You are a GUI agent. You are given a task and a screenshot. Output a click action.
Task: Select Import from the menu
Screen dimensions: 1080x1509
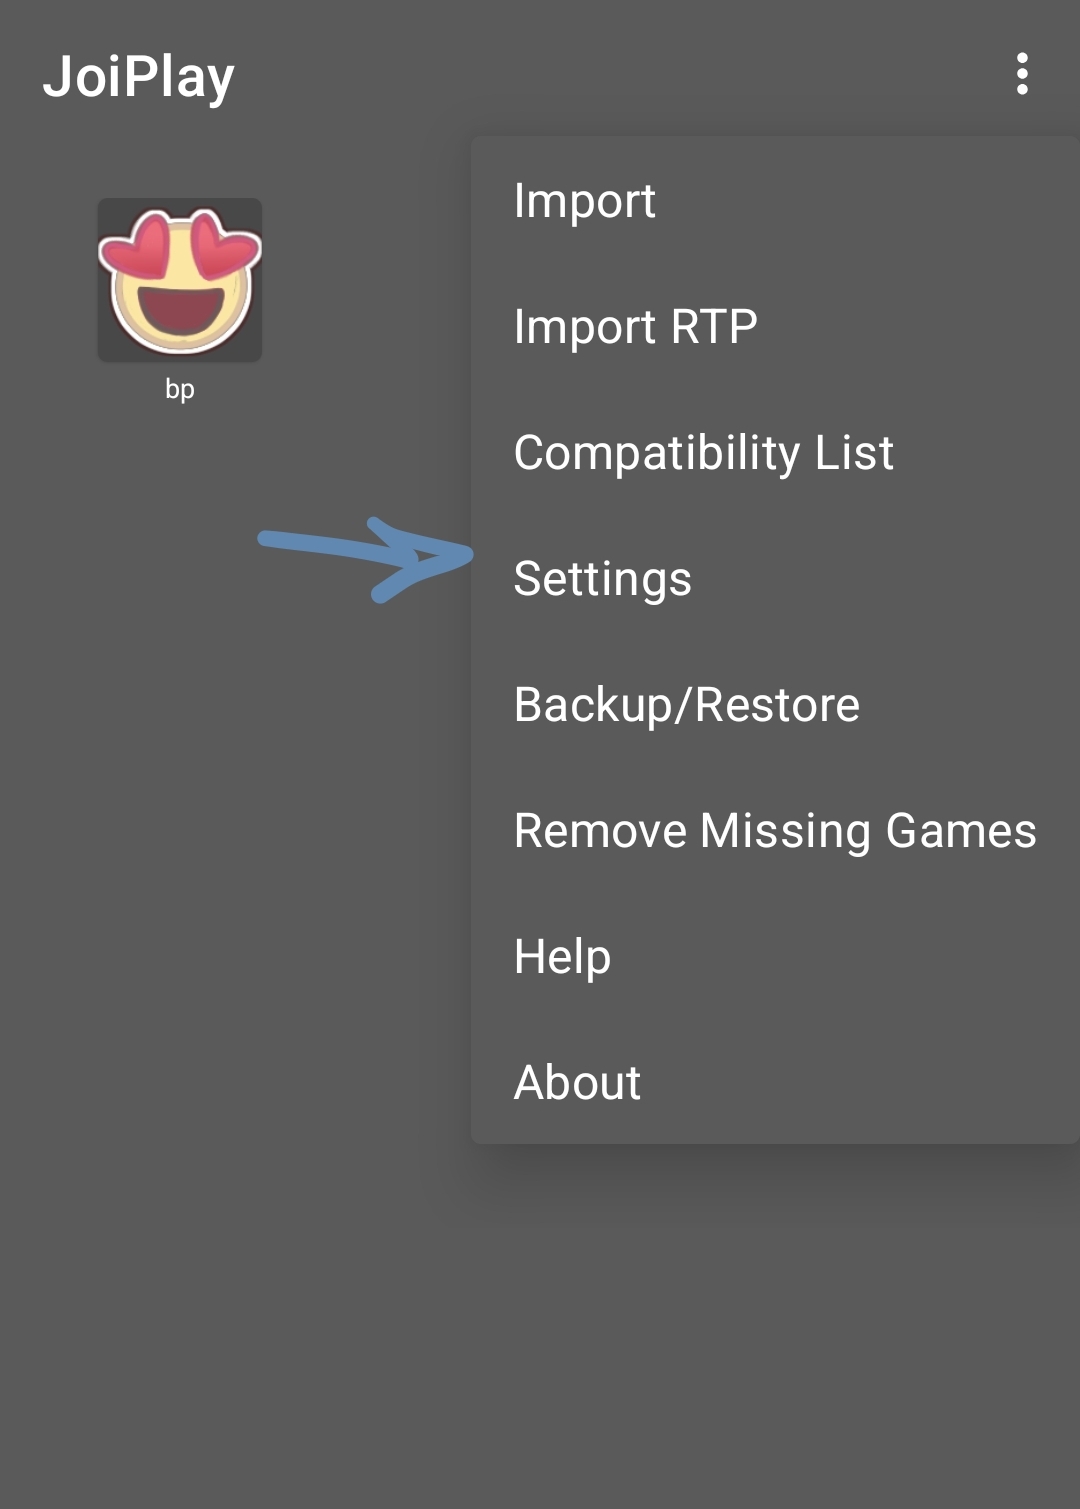point(775,200)
